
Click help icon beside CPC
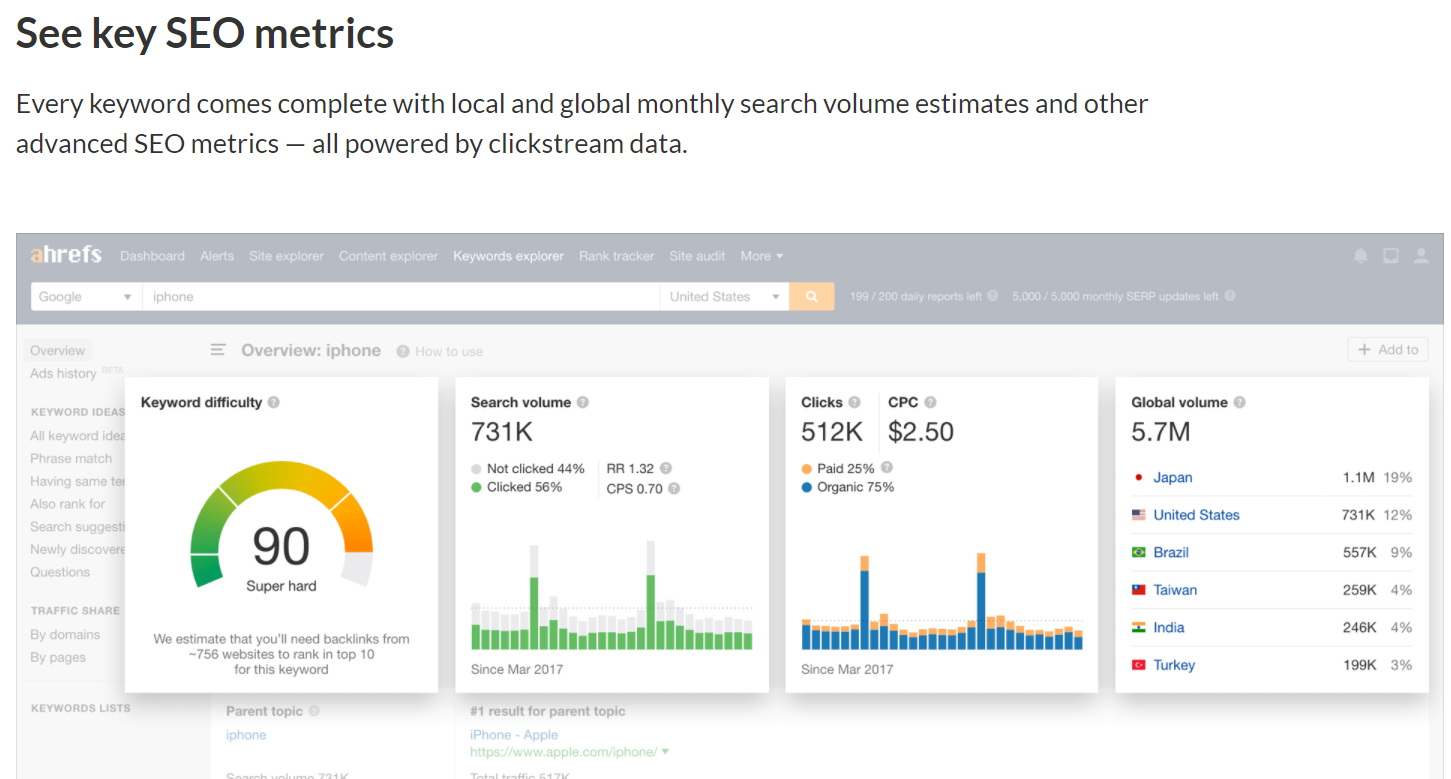930,402
